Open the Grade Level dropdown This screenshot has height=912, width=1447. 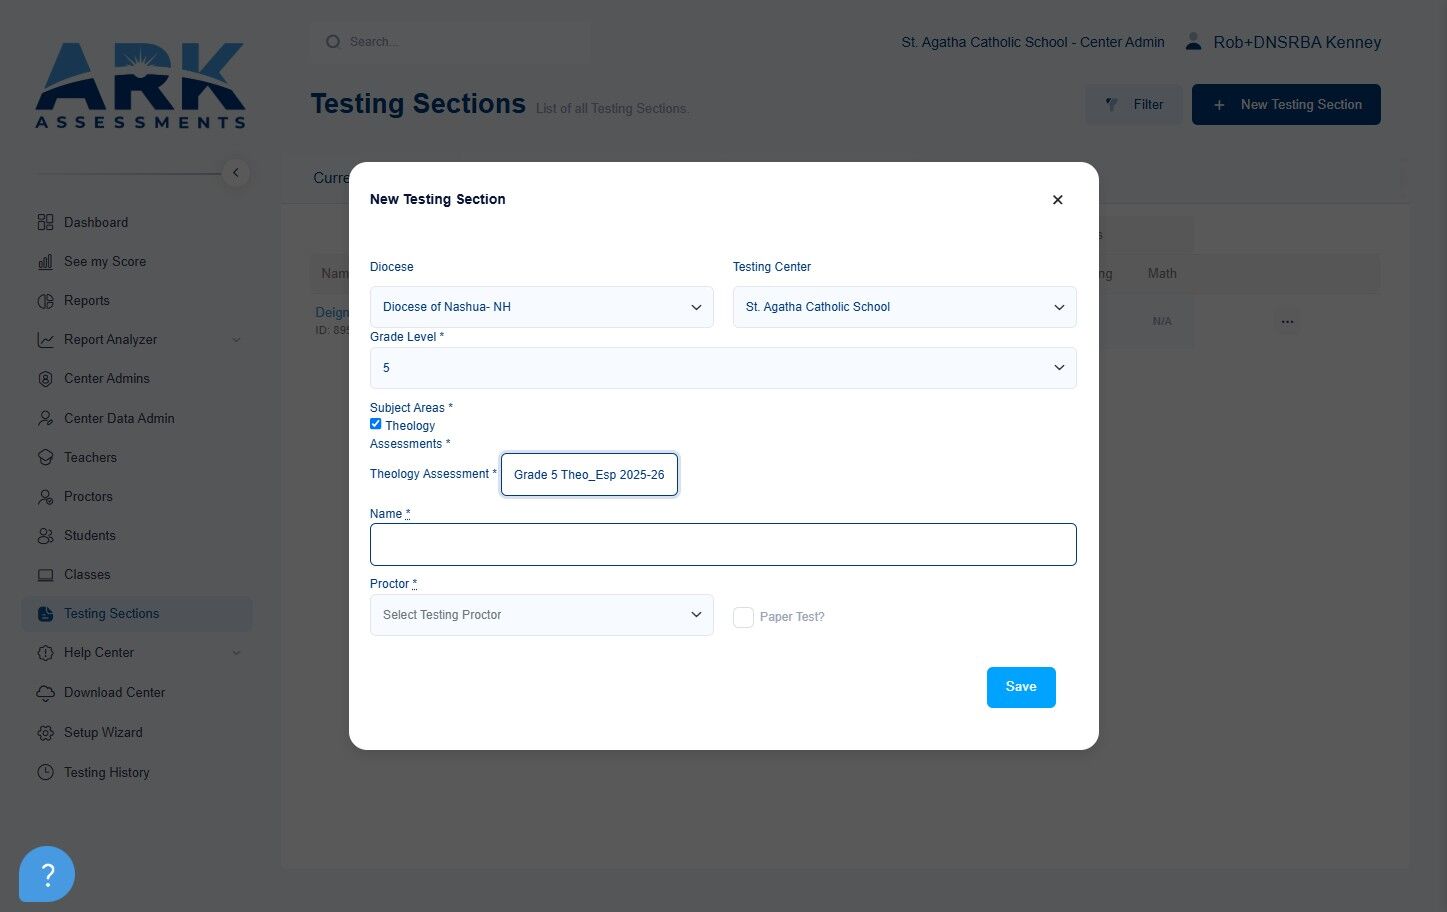(x=723, y=368)
